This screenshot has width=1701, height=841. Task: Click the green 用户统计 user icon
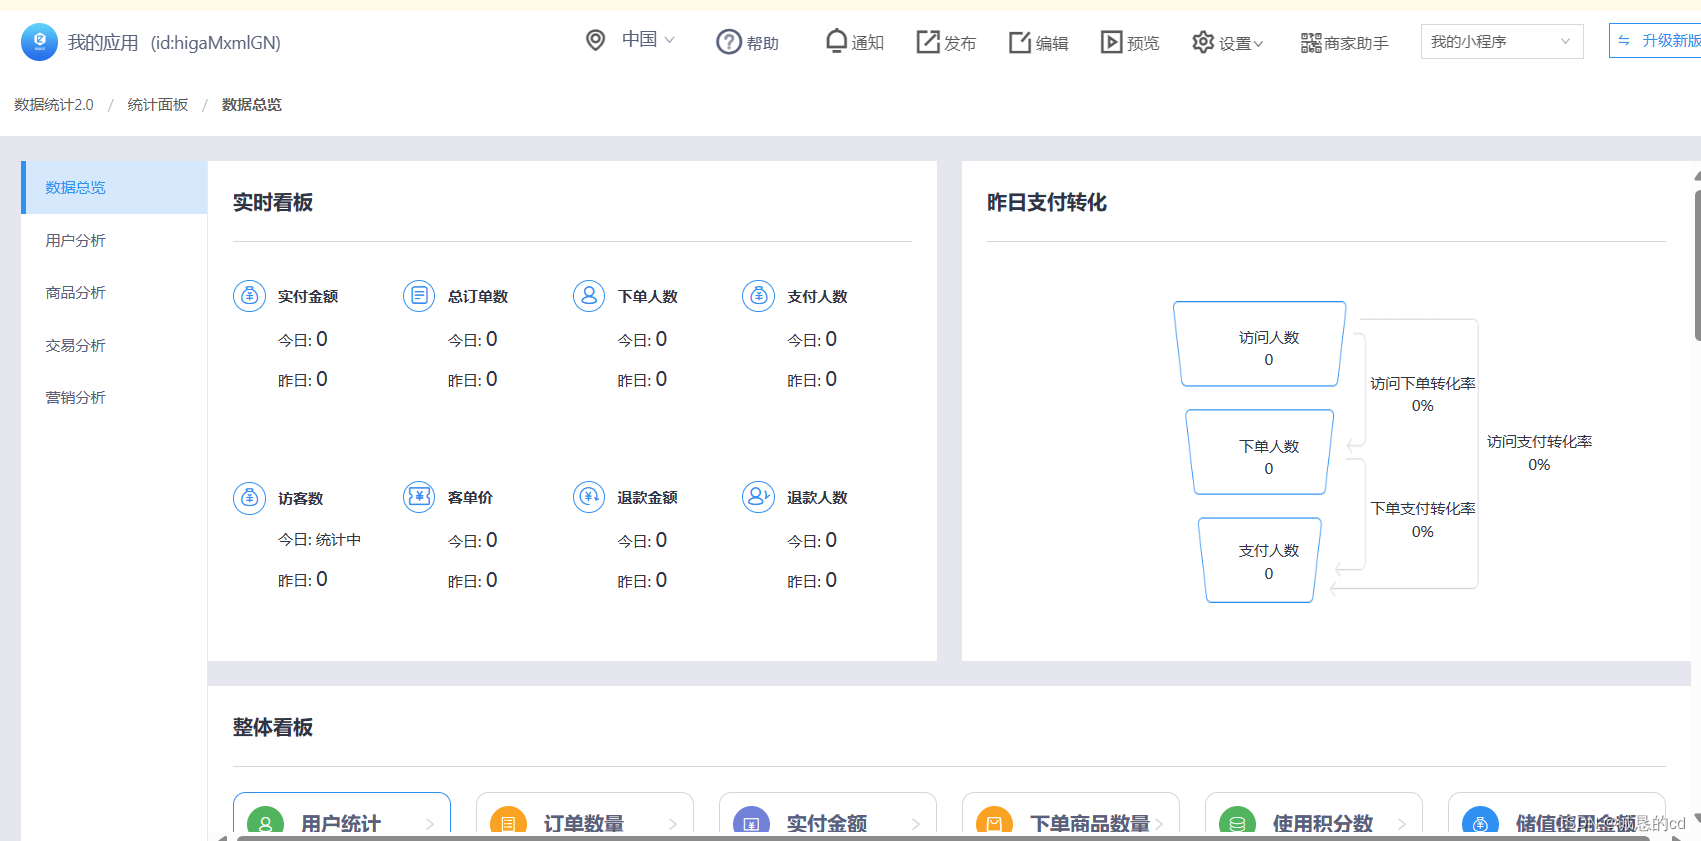coord(265,820)
